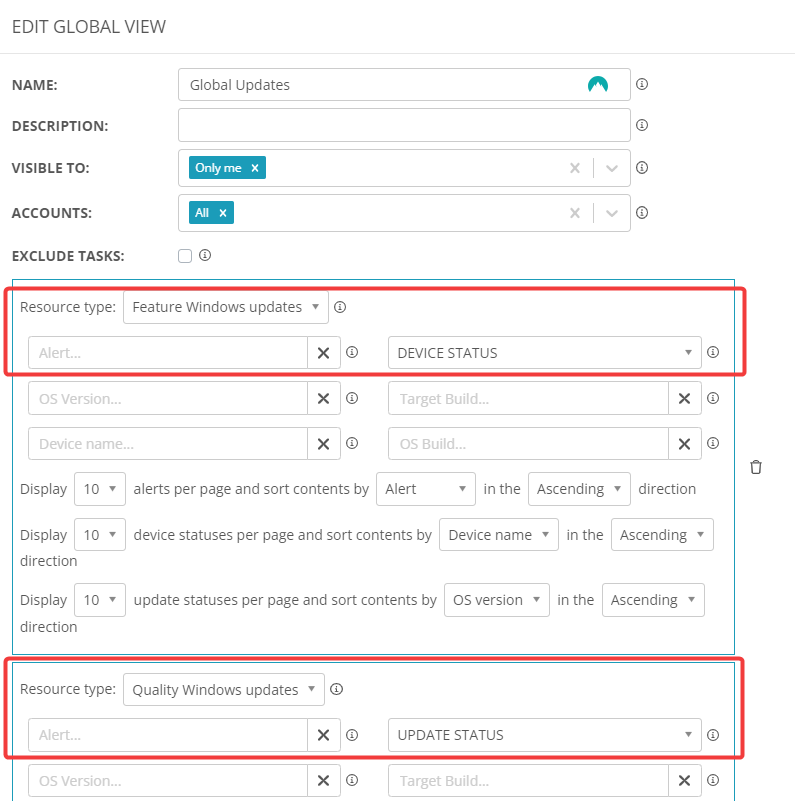Click info icon next to Name field
The width and height of the screenshot is (795, 801).
[642, 84]
